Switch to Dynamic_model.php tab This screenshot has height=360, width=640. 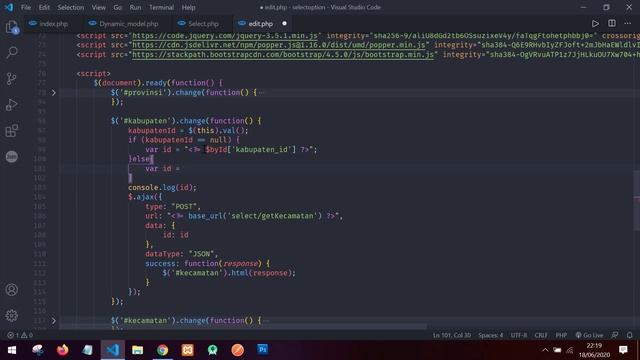point(128,24)
